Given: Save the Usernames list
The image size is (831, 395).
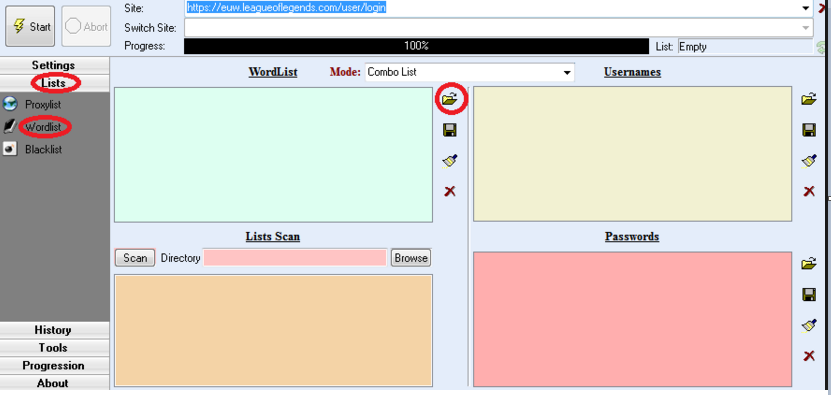Looking at the screenshot, I should coord(809,130).
